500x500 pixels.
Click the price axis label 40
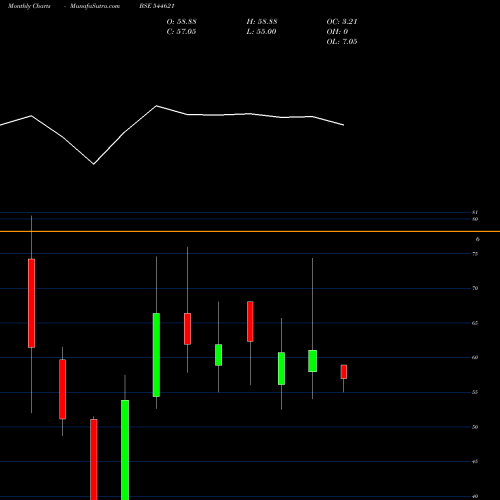click(475, 496)
